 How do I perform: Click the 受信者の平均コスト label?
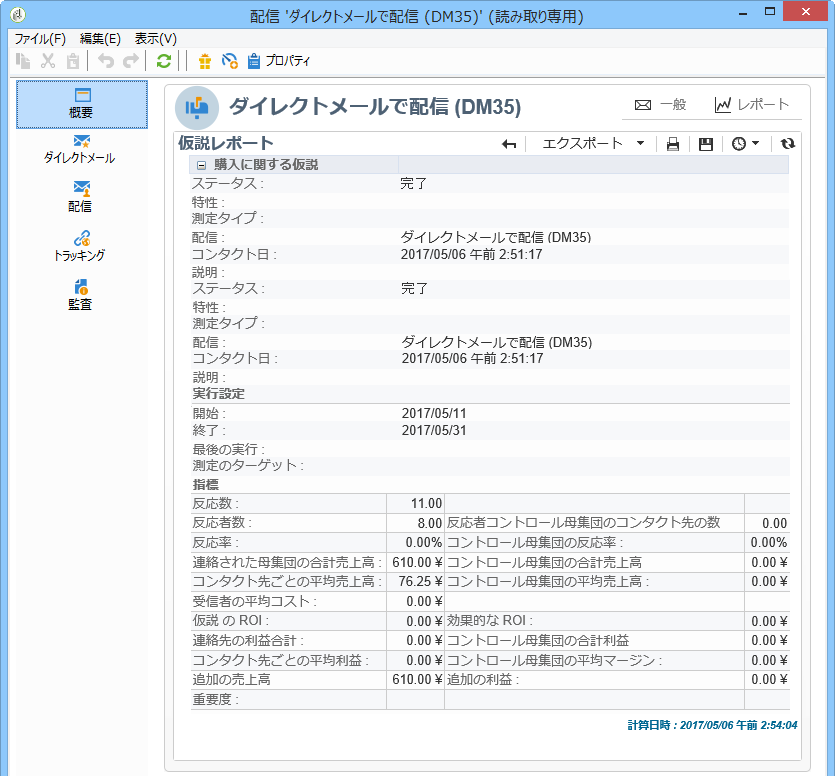coord(254,601)
